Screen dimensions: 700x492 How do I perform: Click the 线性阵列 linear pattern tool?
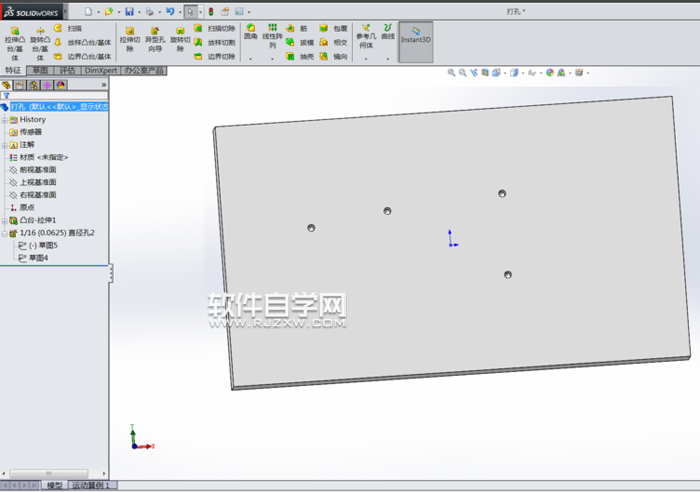[x=272, y=36]
